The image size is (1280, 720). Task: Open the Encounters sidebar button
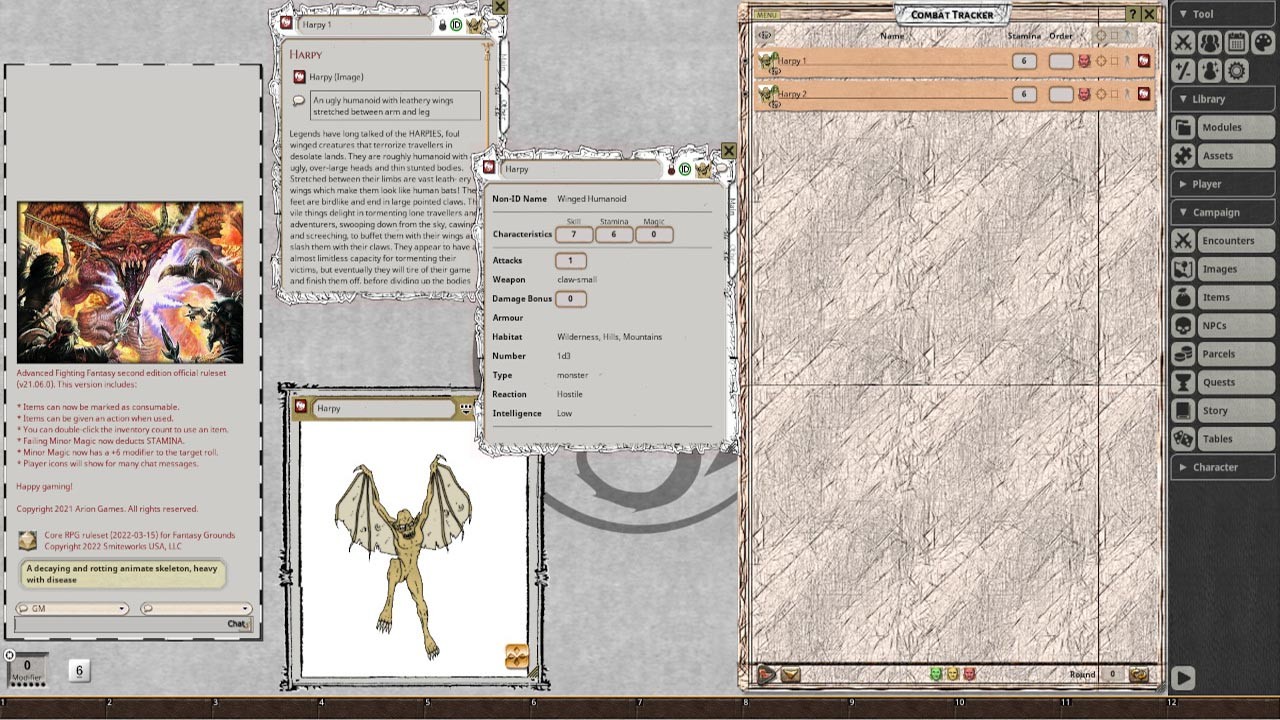(1223, 241)
